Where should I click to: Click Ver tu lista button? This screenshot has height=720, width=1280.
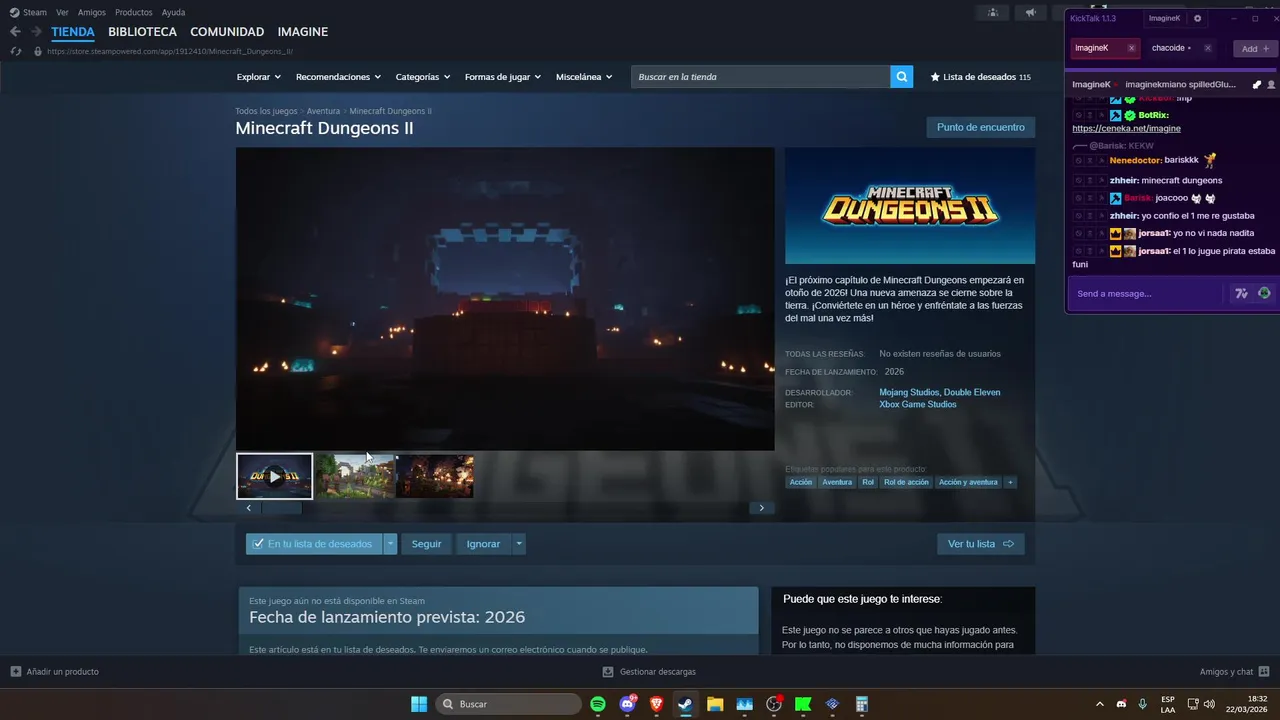click(981, 544)
